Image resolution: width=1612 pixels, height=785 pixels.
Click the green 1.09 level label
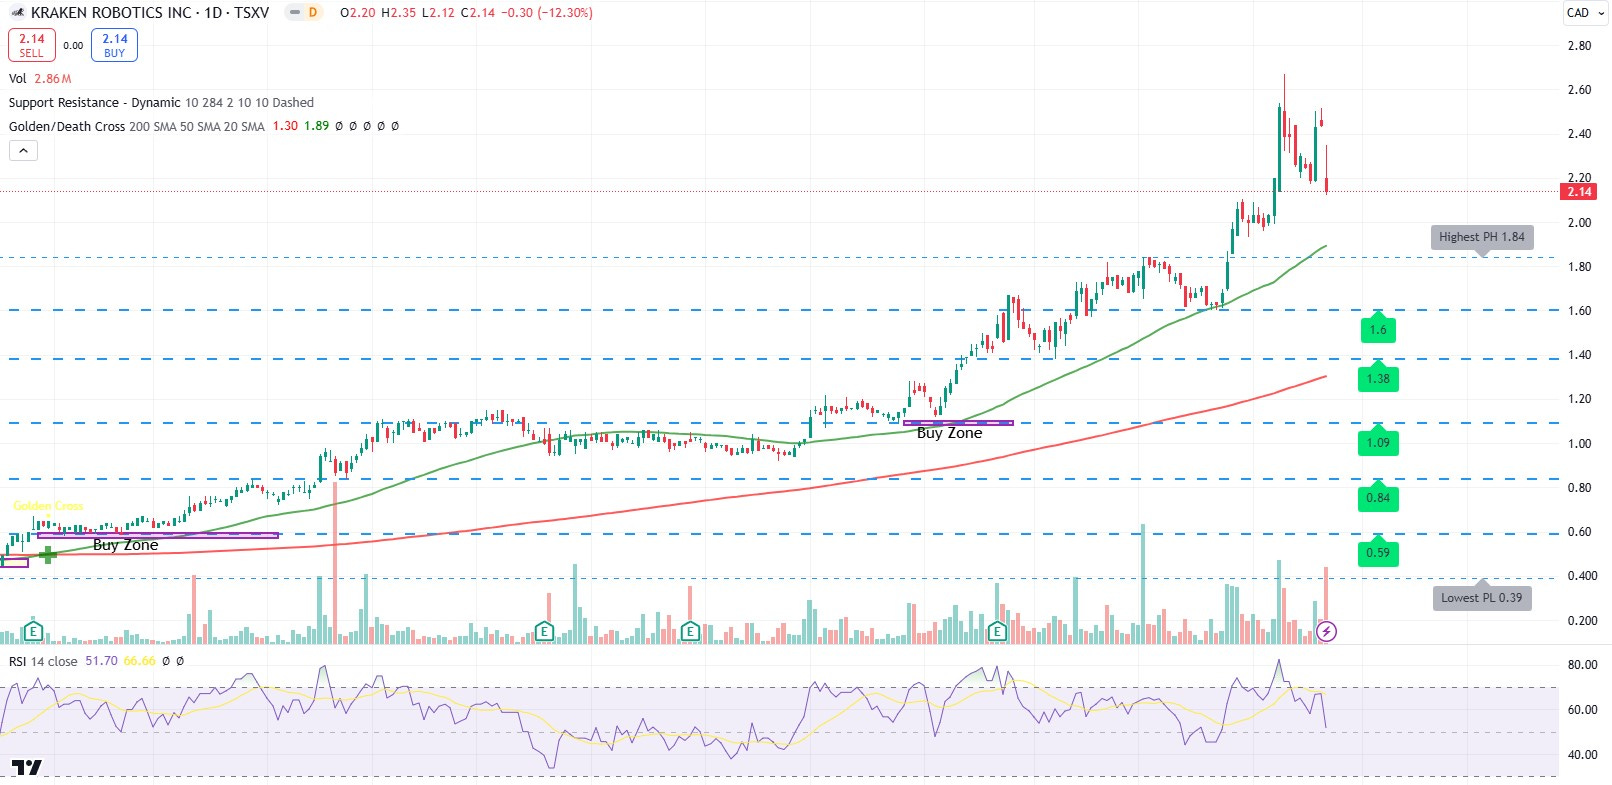click(x=1378, y=443)
